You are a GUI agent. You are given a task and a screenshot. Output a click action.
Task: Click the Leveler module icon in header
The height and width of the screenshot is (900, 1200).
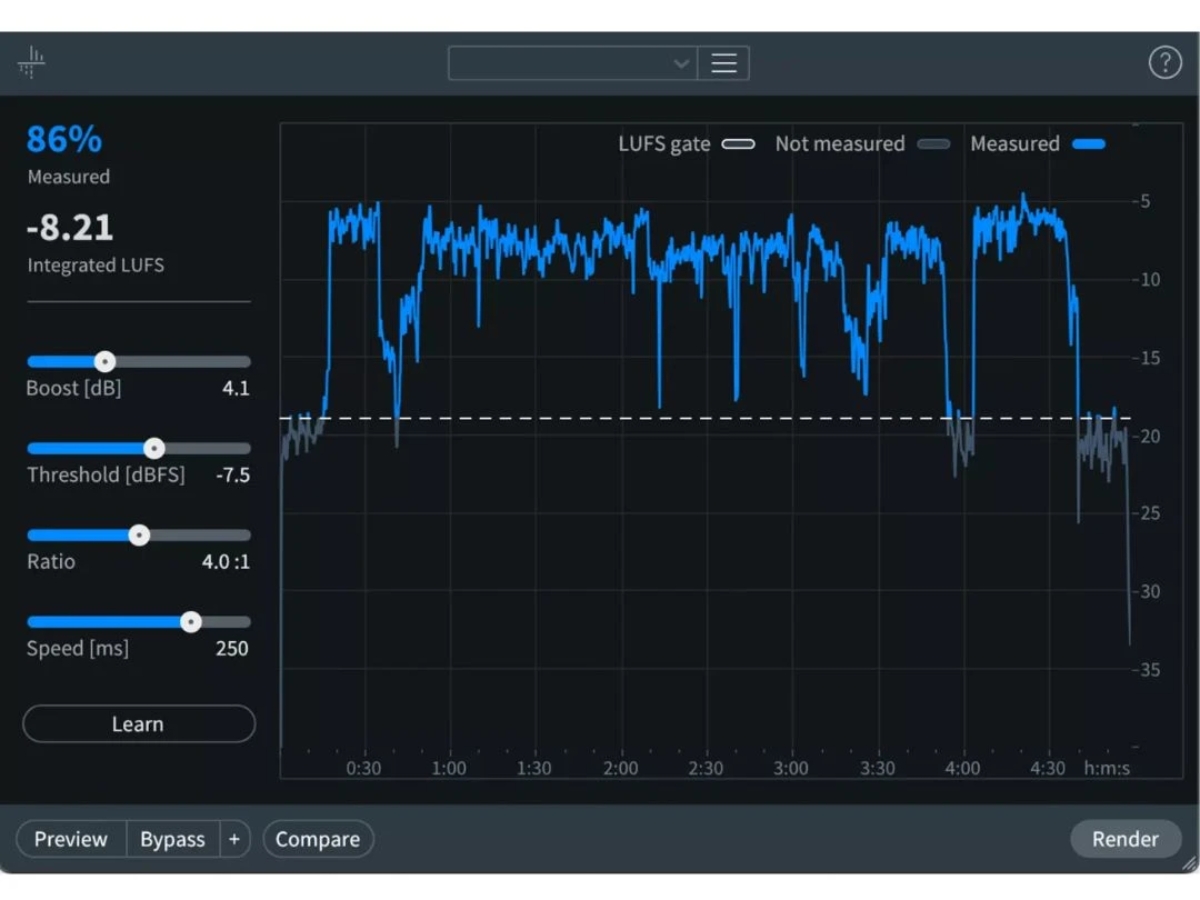coord(31,62)
